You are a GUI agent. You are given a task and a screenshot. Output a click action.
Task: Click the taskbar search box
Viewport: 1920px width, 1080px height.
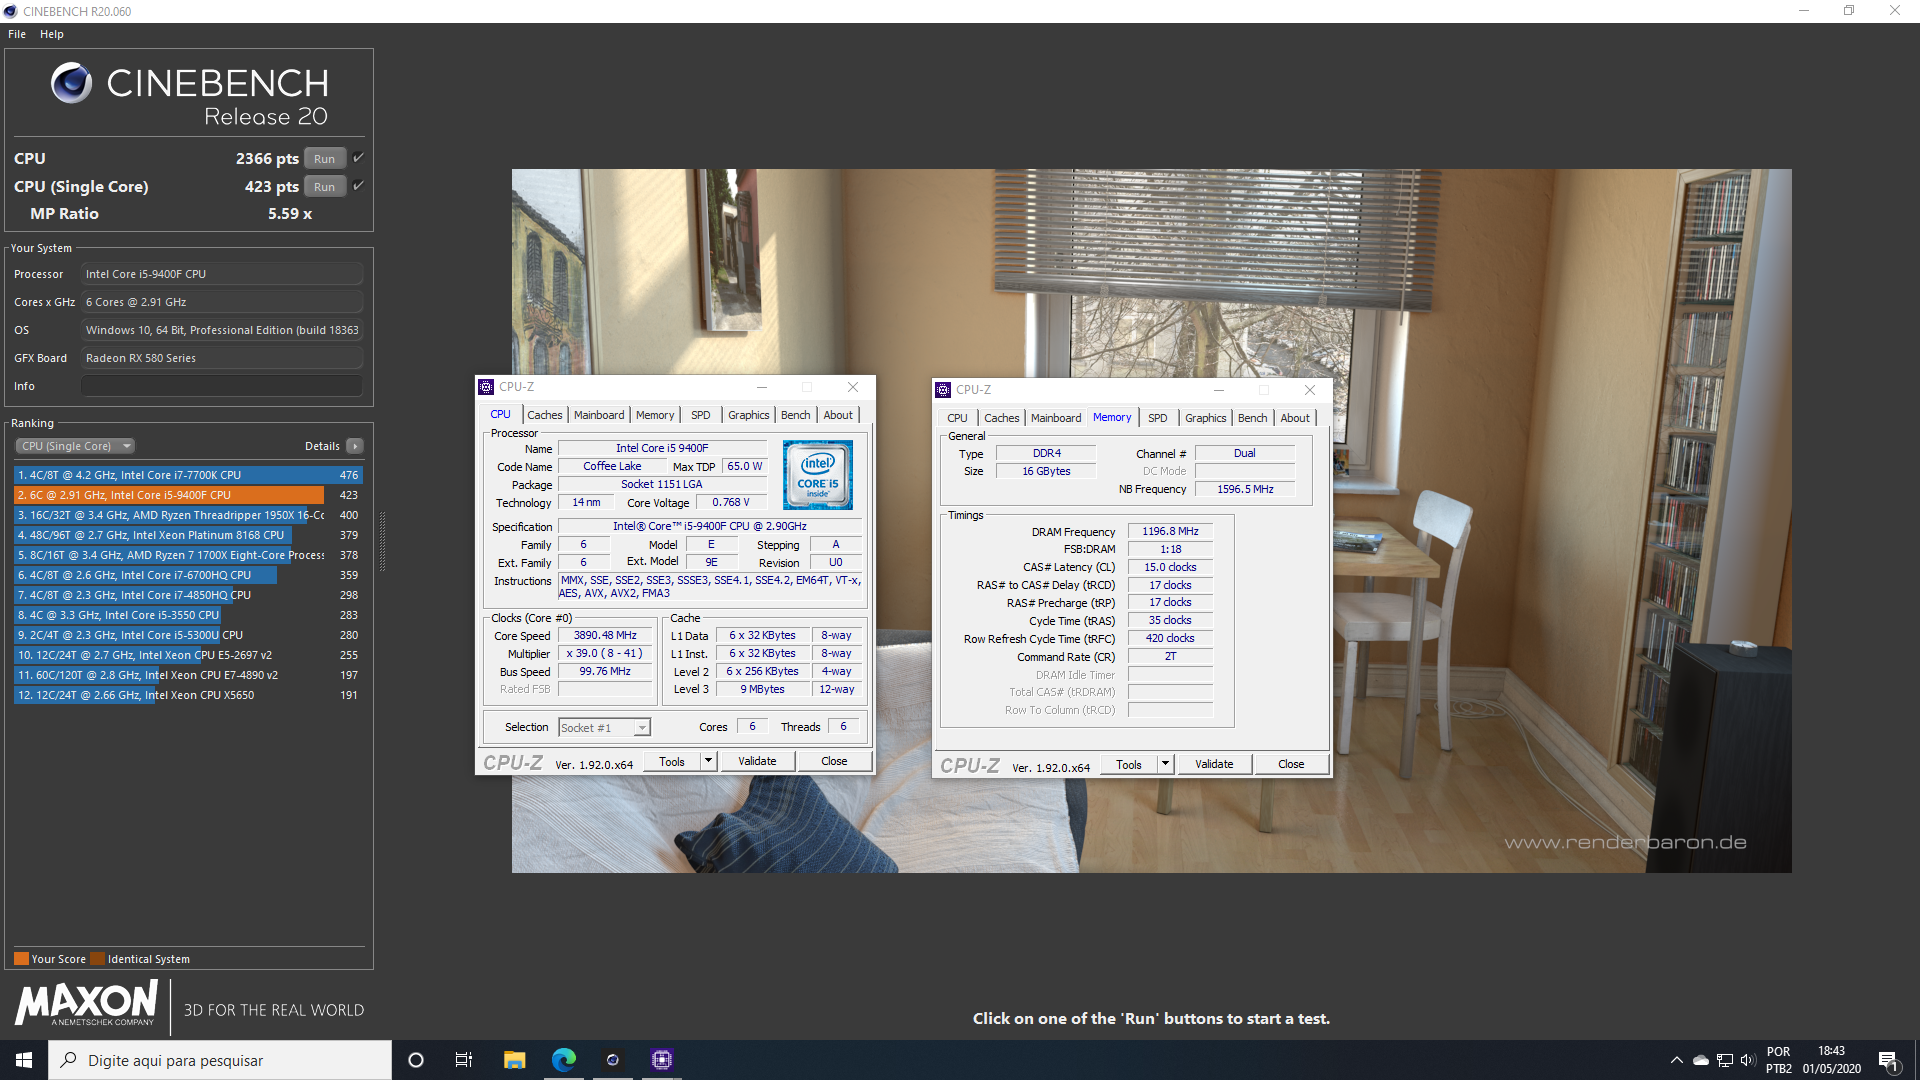220,1060
